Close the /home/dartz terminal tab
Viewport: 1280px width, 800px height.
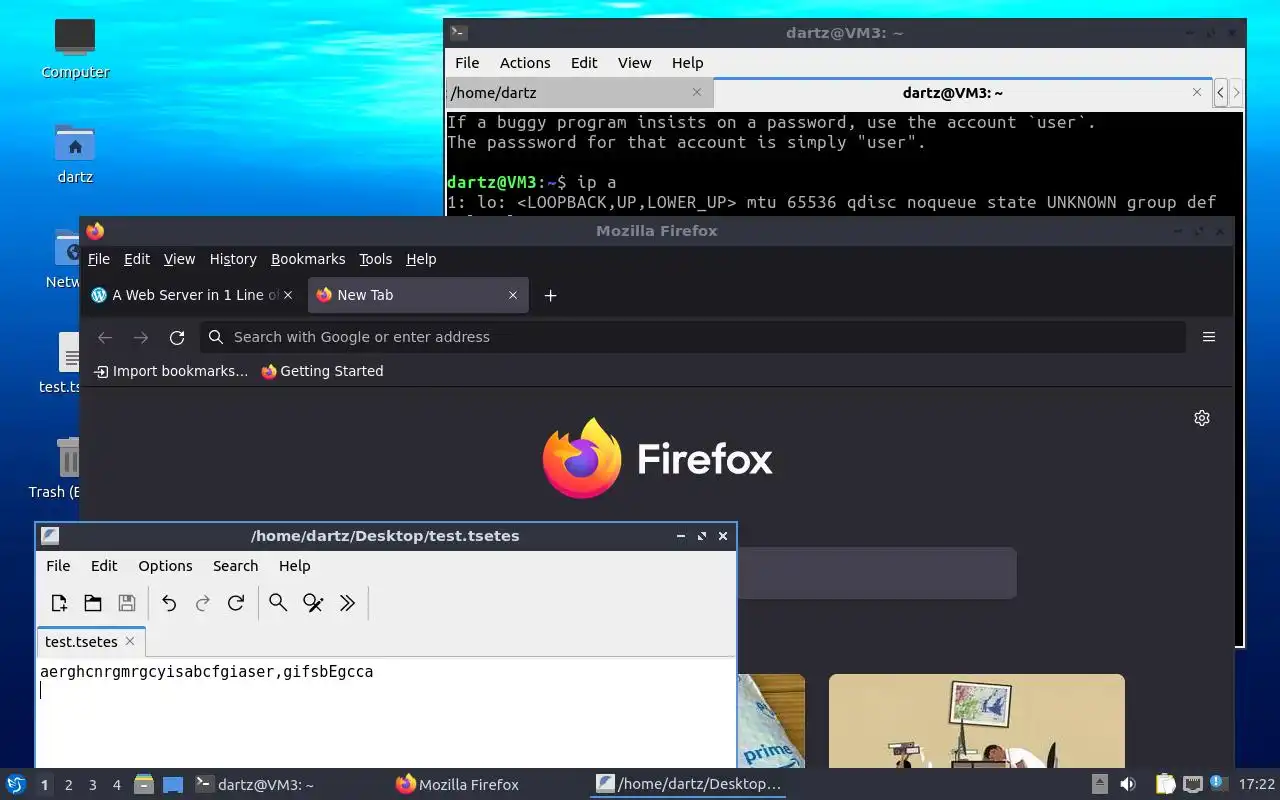pyautogui.click(x=697, y=92)
